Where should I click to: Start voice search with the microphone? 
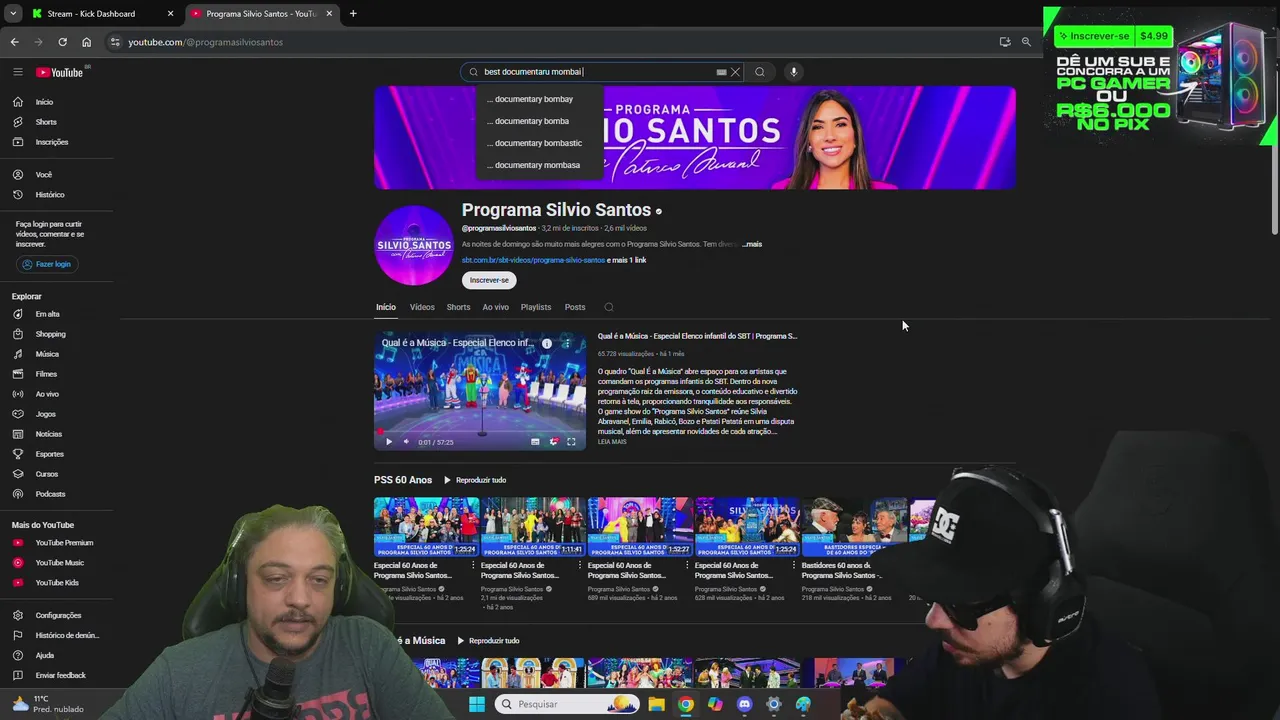point(793,72)
